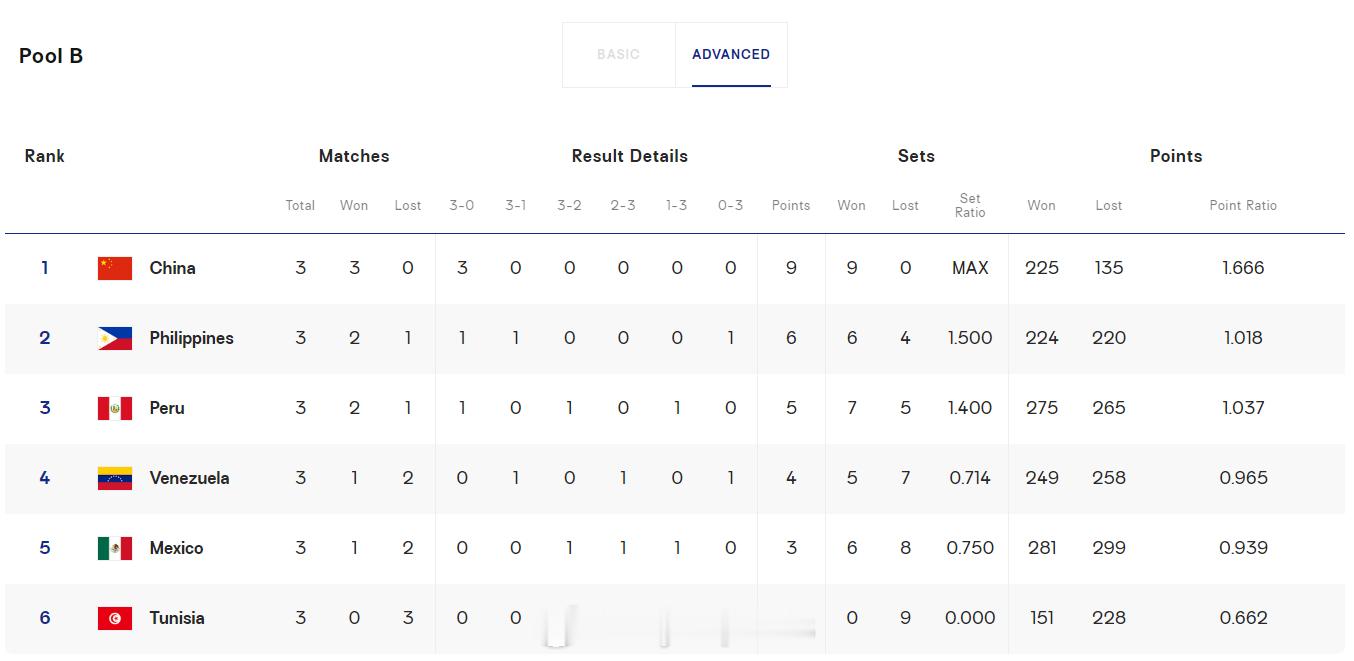Open the Venezuela team name
Image resolution: width=1354 pixels, height=661 pixels.
coord(189,478)
